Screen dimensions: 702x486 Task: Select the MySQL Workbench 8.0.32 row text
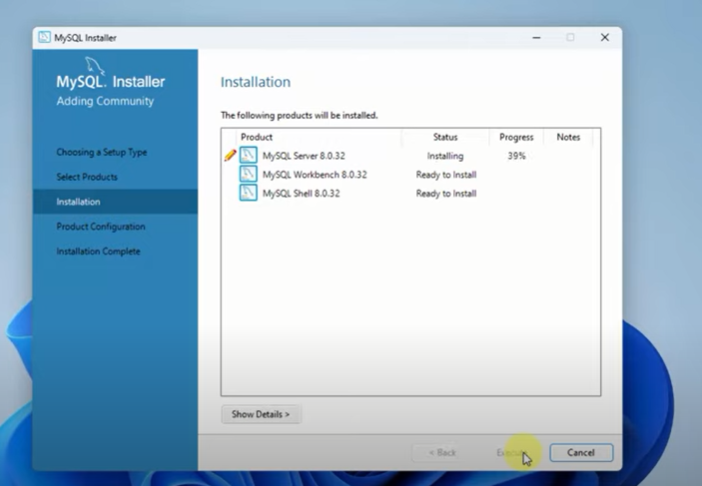pyautogui.click(x=314, y=175)
